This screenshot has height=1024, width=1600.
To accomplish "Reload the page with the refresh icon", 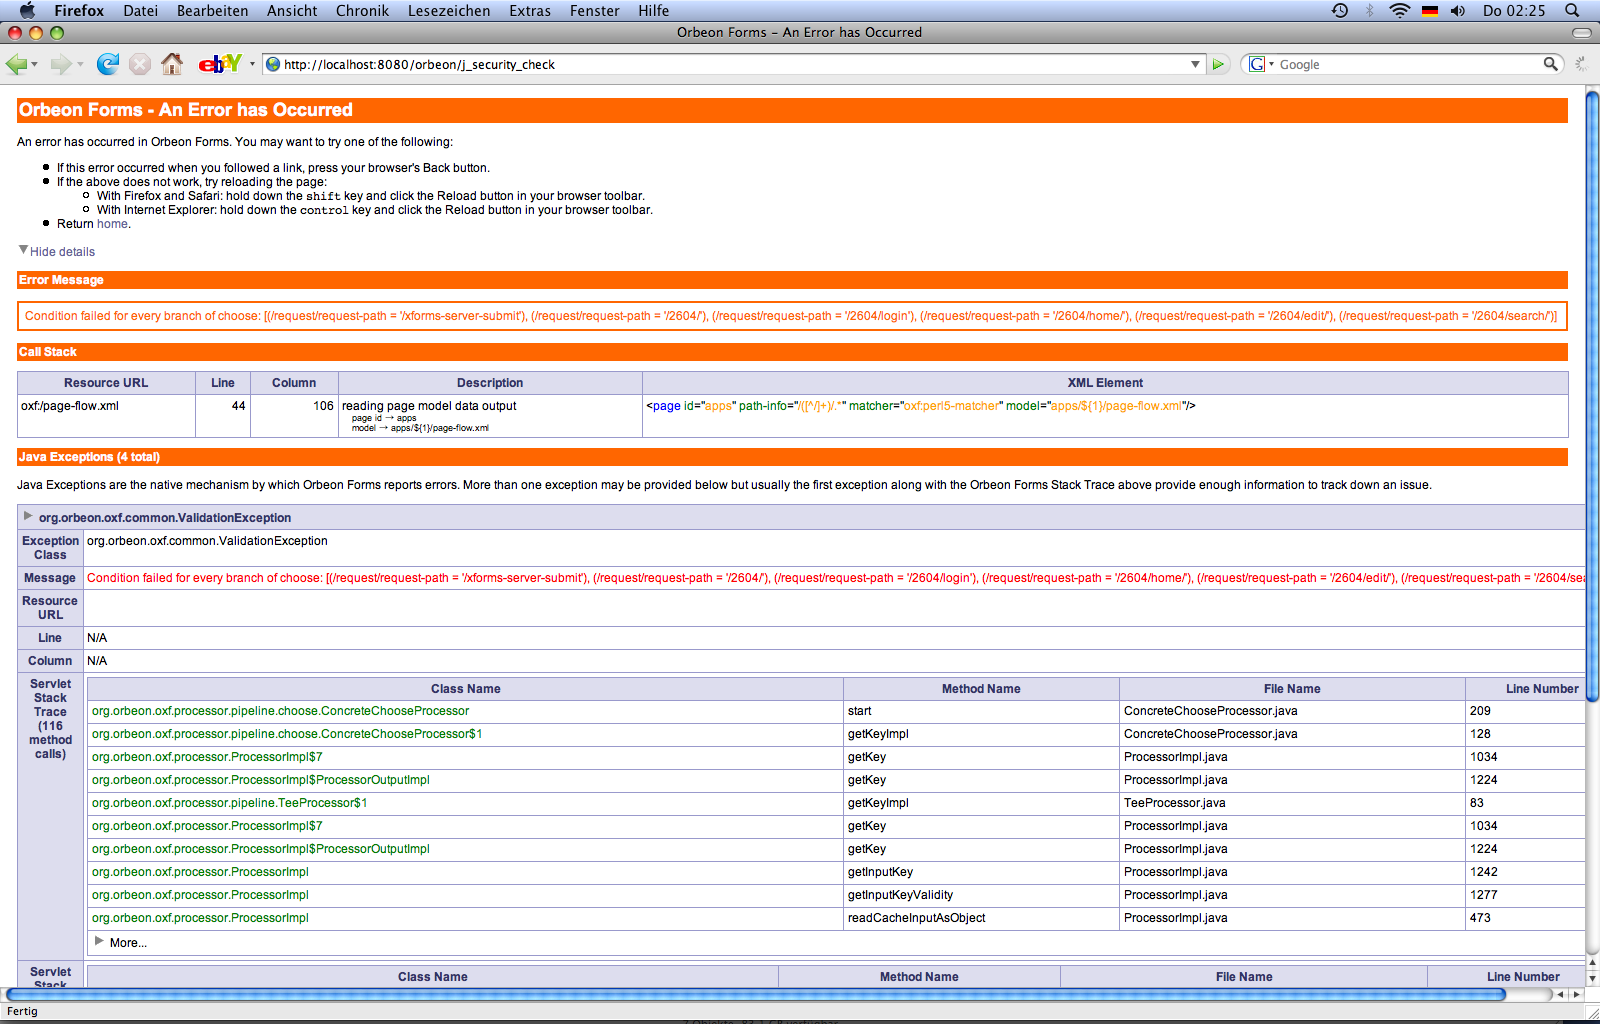I will 107,64.
